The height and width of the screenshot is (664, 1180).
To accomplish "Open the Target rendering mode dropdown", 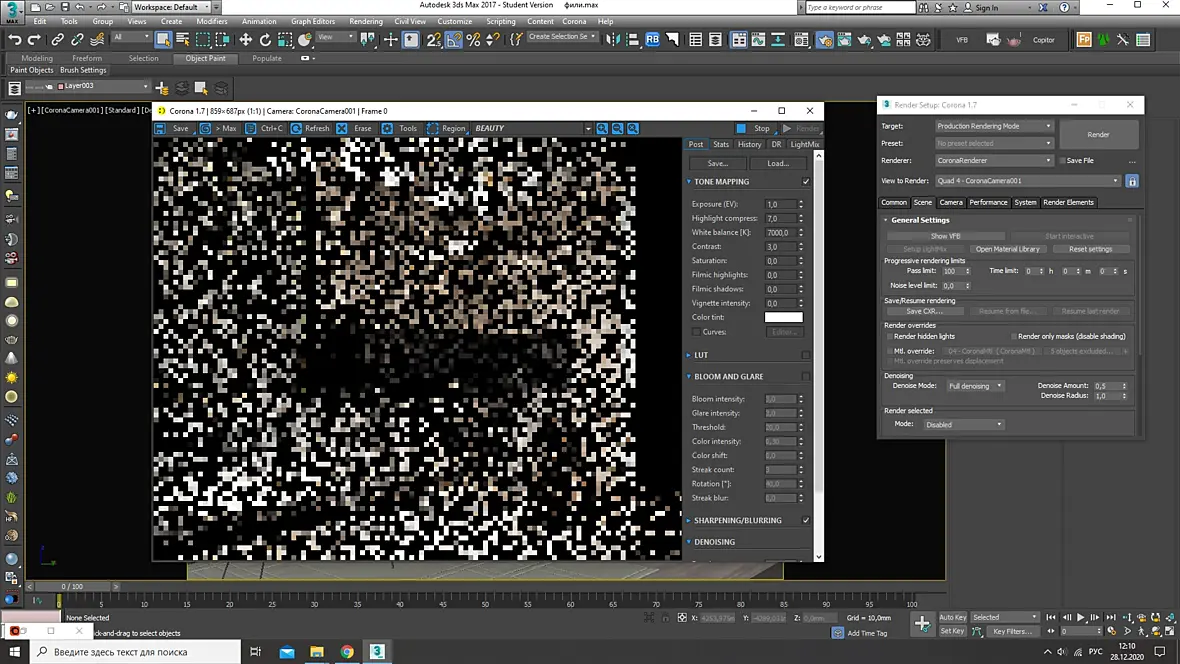I will coord(993,126).
